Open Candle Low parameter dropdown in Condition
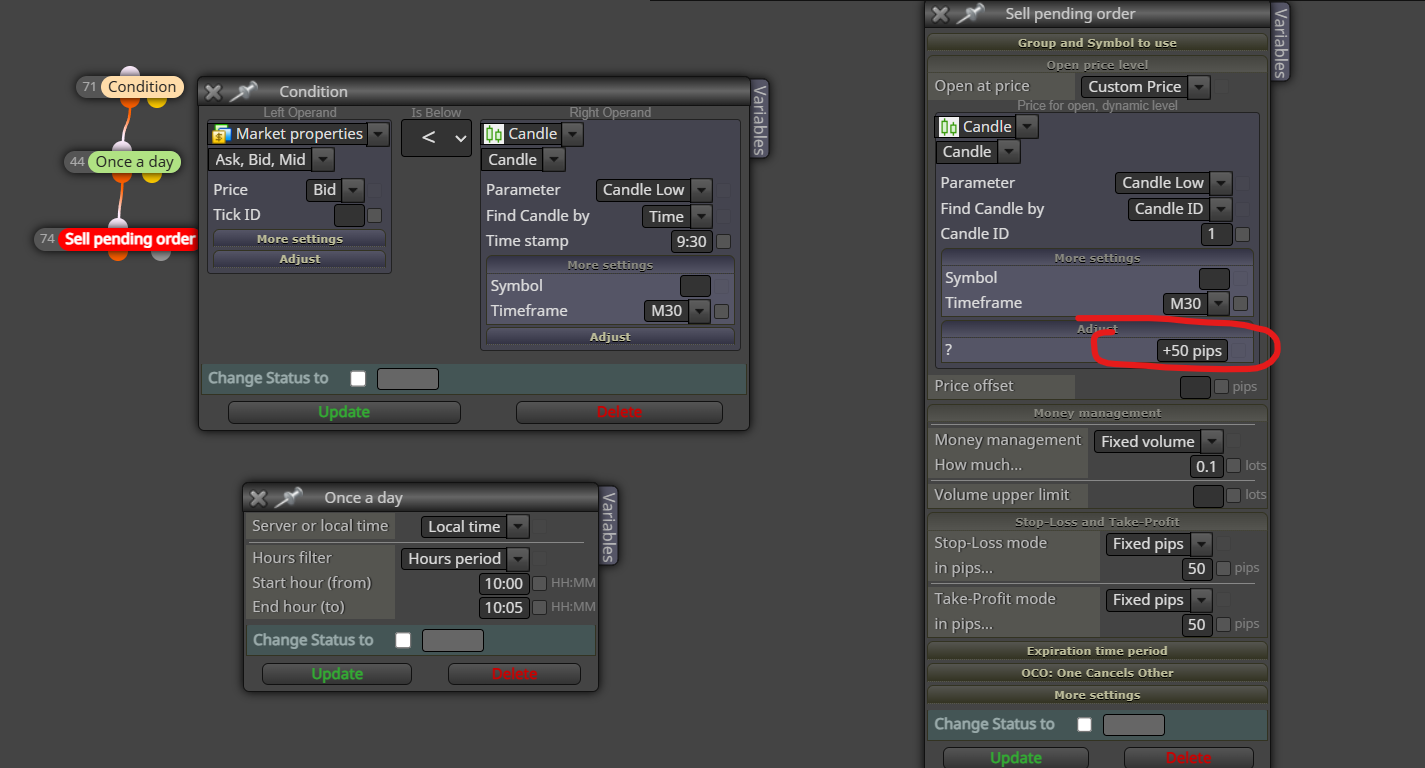 [x=701, y=190]
